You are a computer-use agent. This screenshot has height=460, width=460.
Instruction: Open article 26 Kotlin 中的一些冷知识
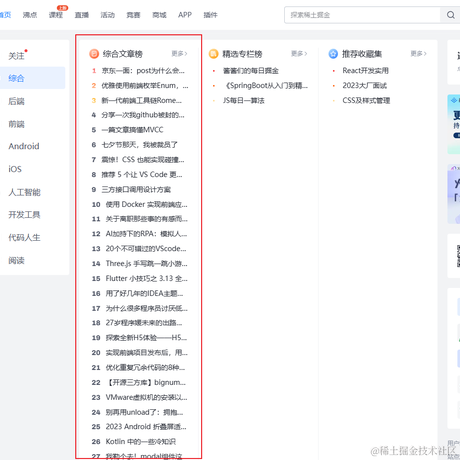click(141, 441)
